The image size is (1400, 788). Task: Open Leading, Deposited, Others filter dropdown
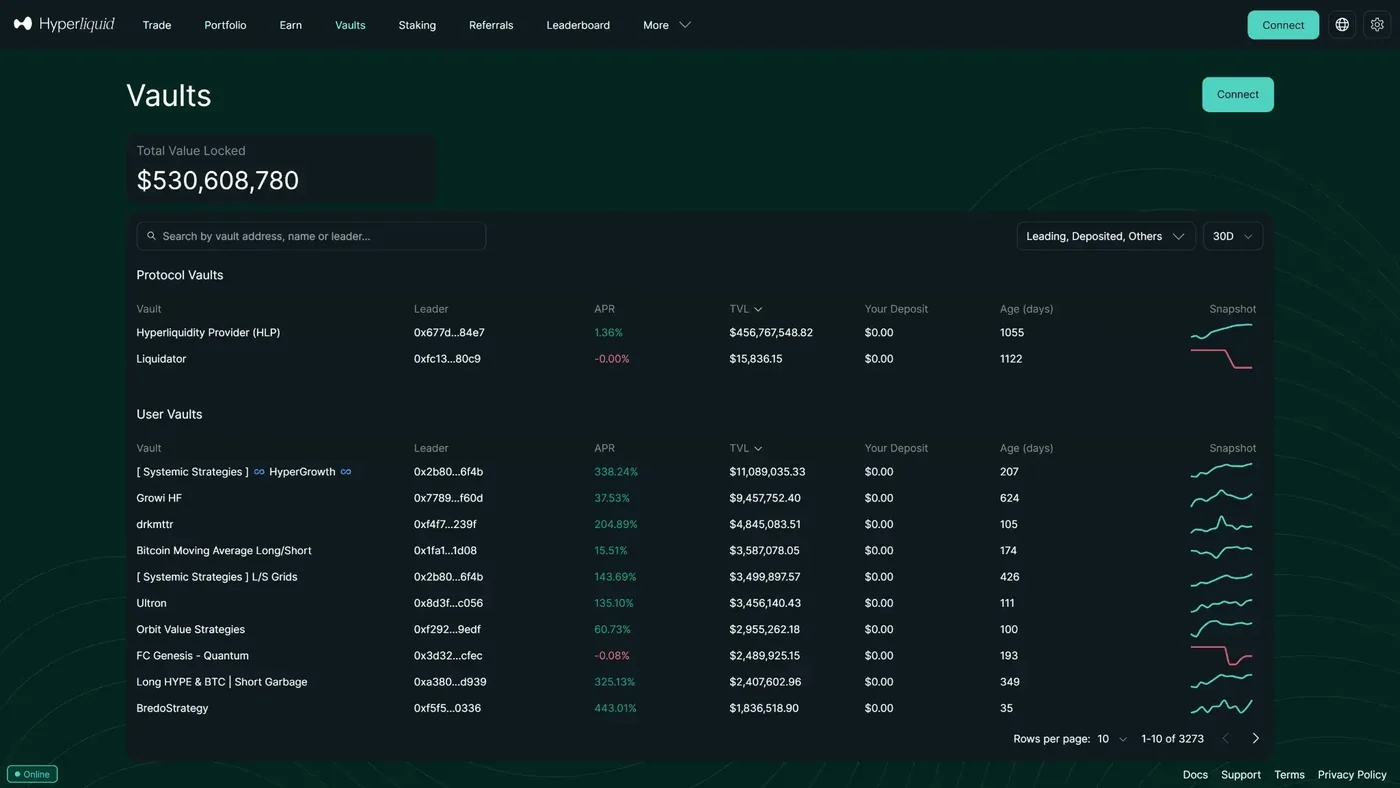coord(1106,236)
